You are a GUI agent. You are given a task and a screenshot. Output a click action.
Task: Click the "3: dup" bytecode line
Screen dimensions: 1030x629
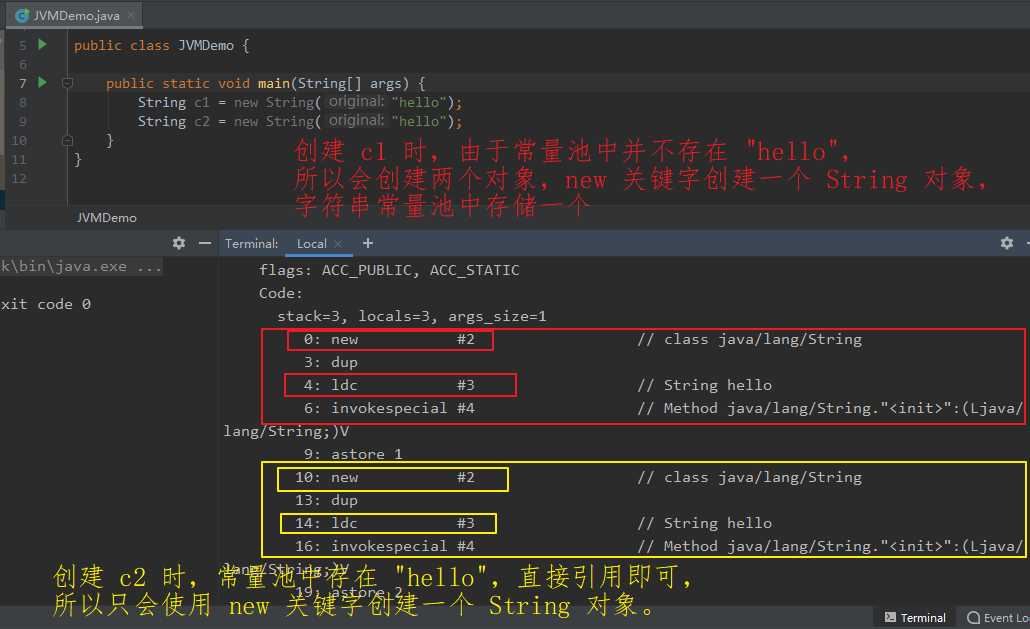(x=330, y=362)
